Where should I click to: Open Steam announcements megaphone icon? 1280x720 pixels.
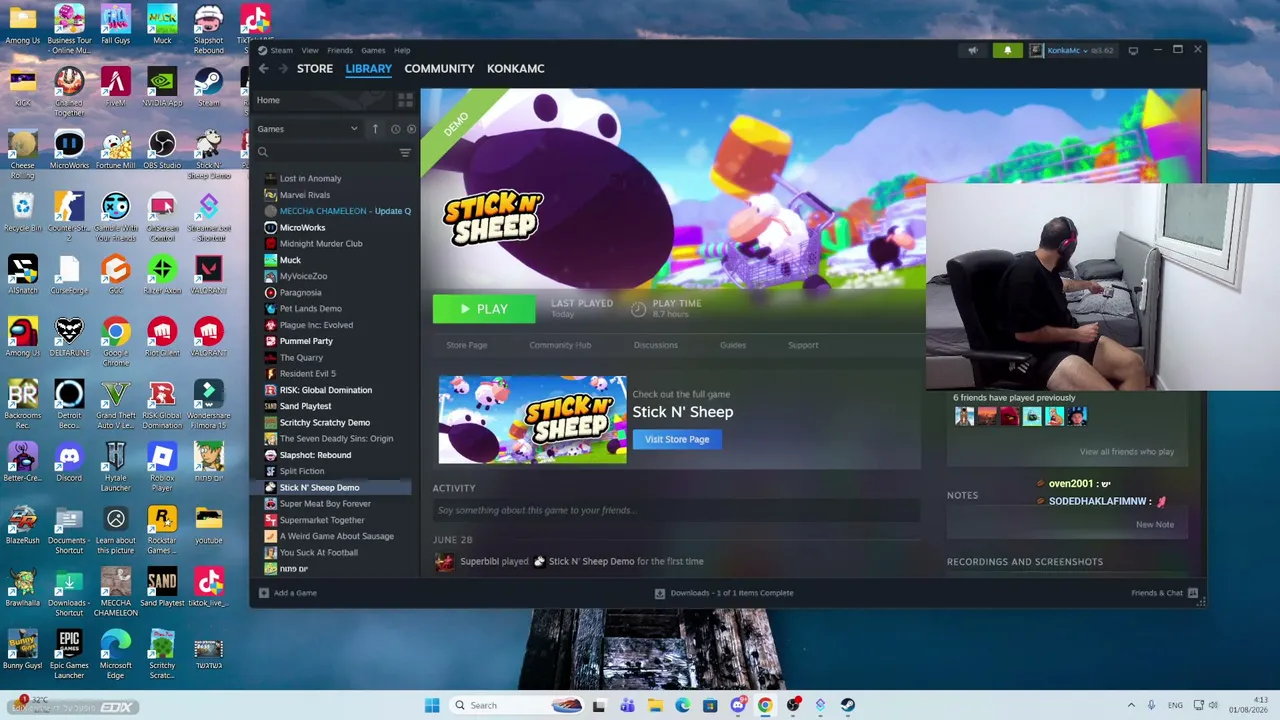point(973,50)
